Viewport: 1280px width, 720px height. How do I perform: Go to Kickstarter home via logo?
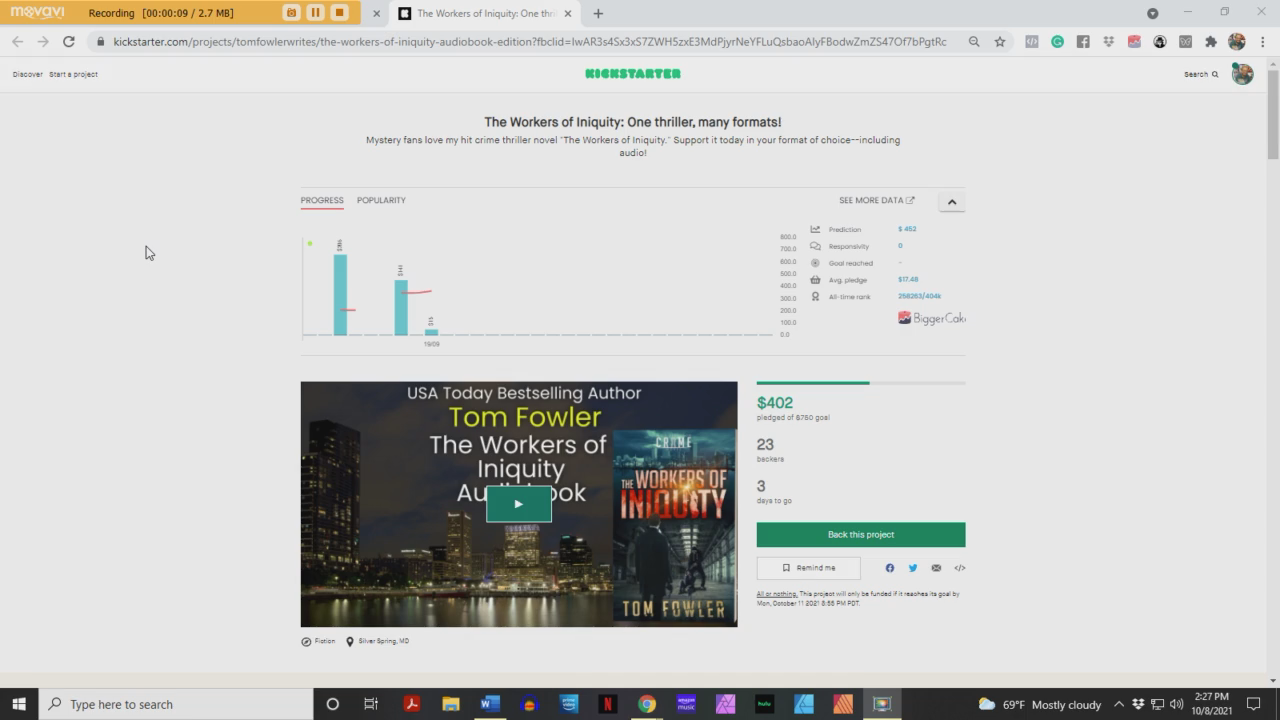[633, 73]
